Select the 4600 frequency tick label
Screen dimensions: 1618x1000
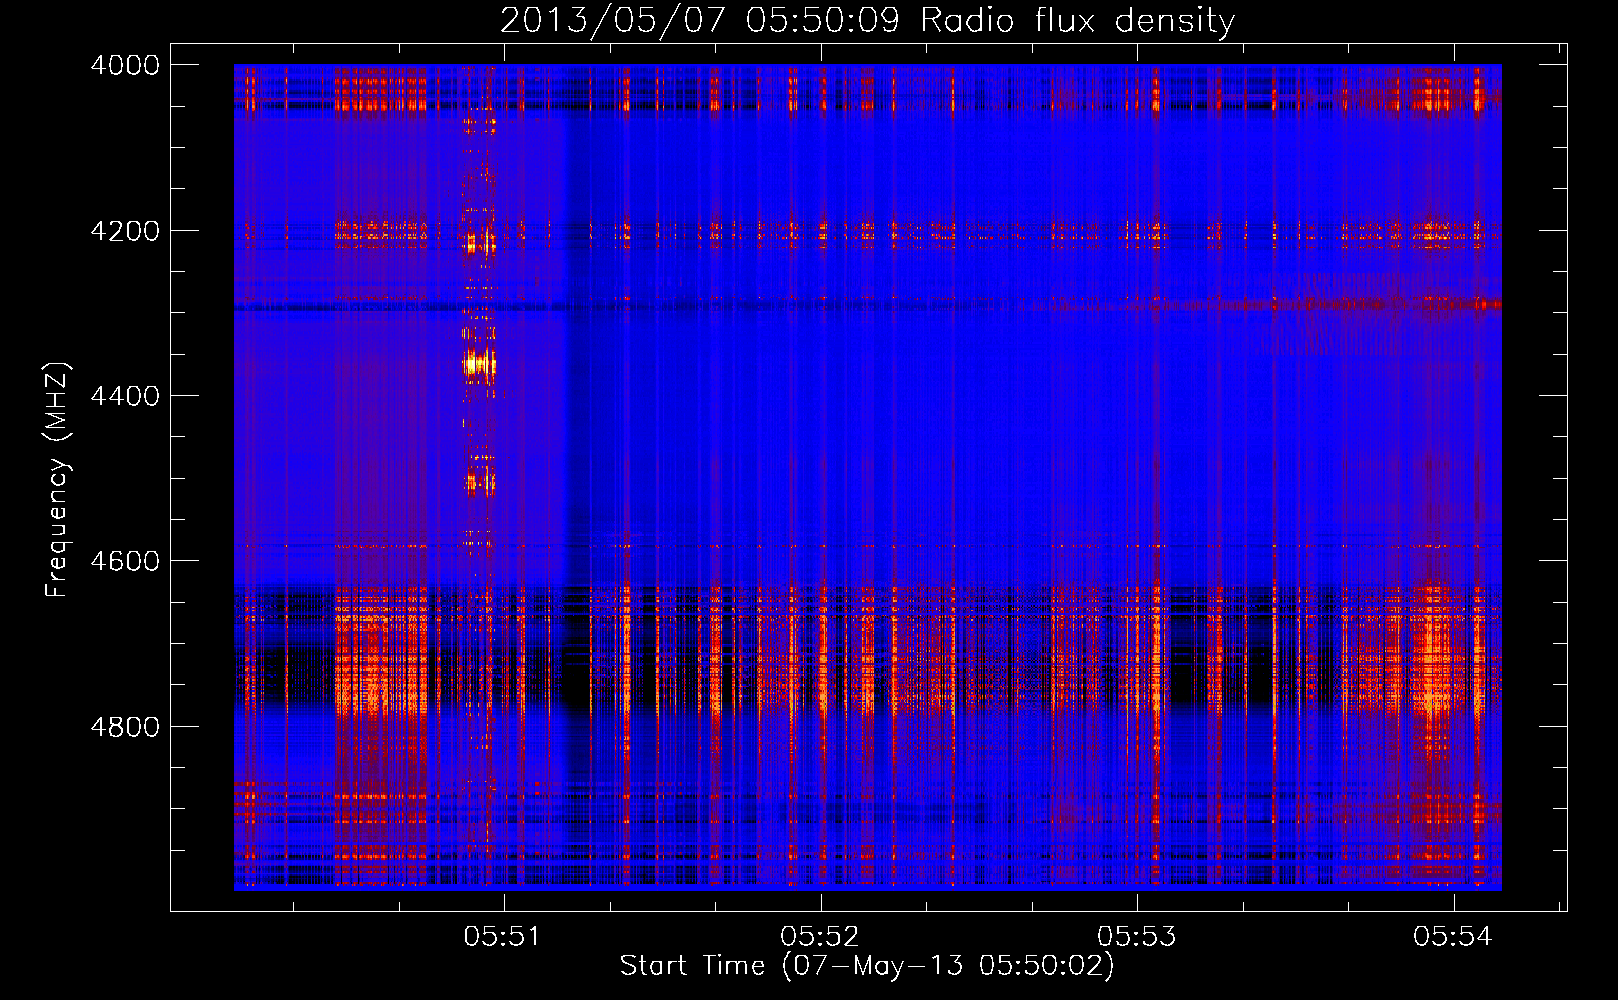coord(125,561)
